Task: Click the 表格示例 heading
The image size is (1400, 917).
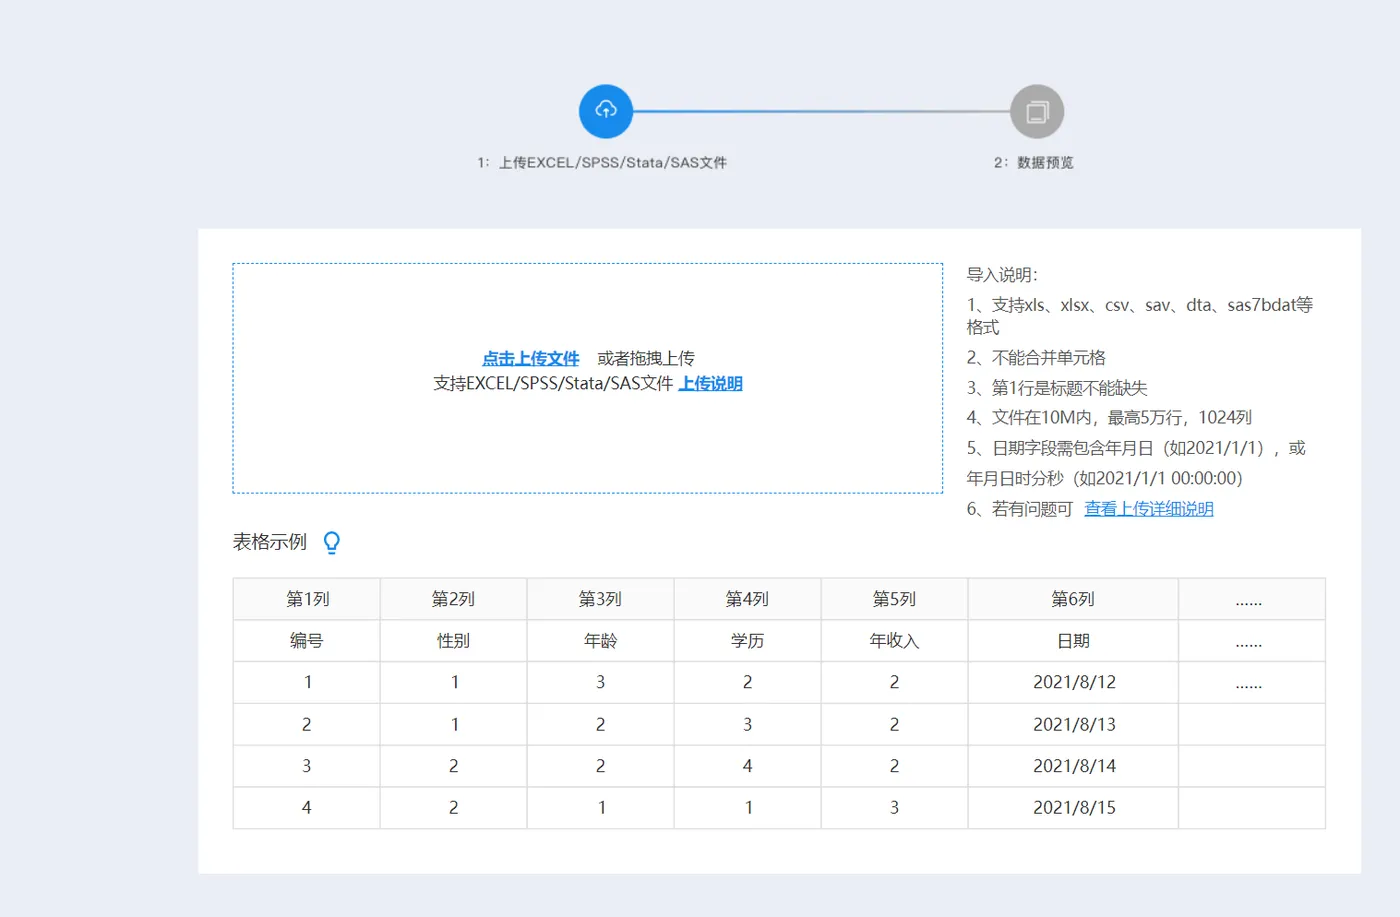Action: click(x=270, y=542)
